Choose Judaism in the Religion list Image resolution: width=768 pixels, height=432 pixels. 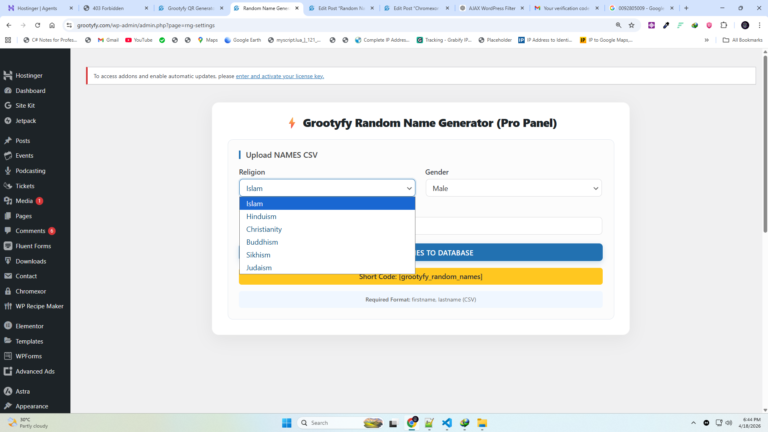coord(327,267)
